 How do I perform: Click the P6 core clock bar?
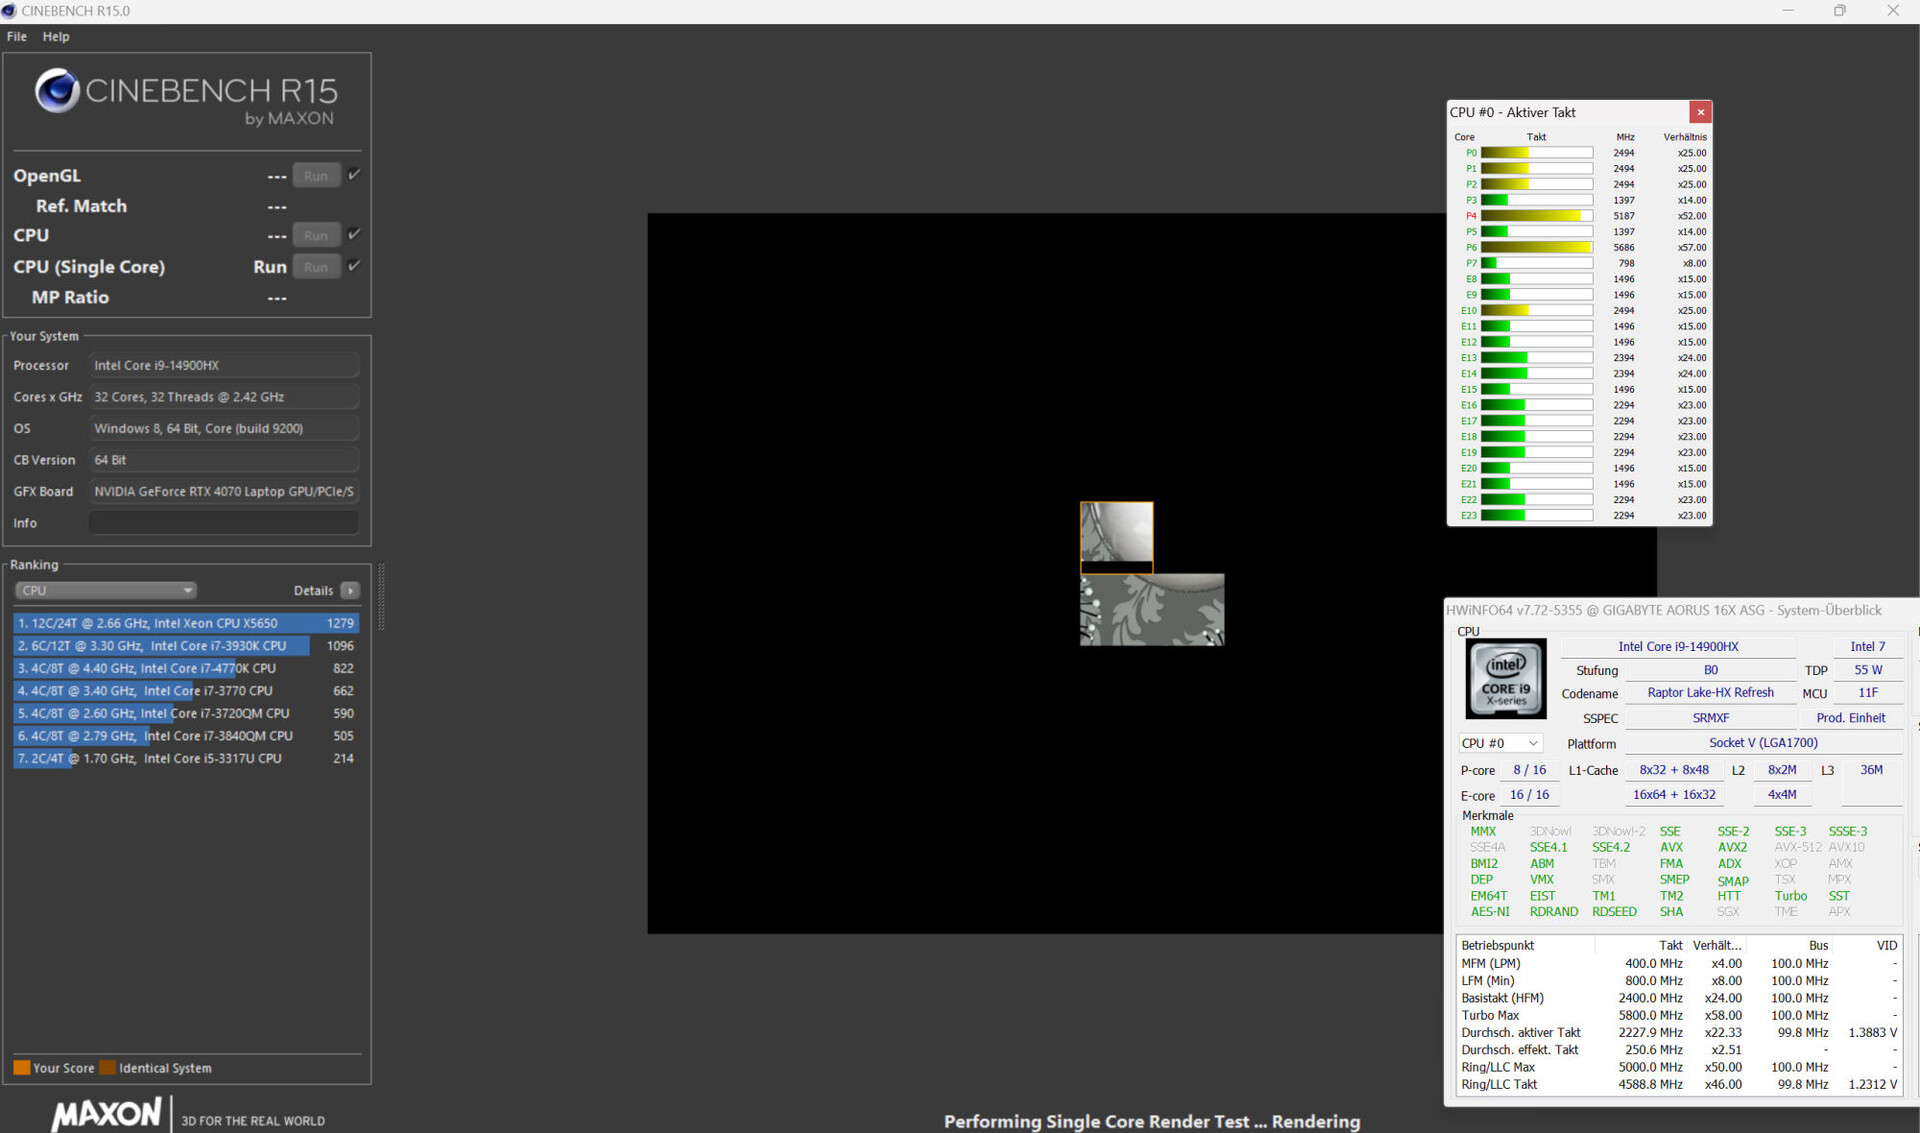(1536, 247)
